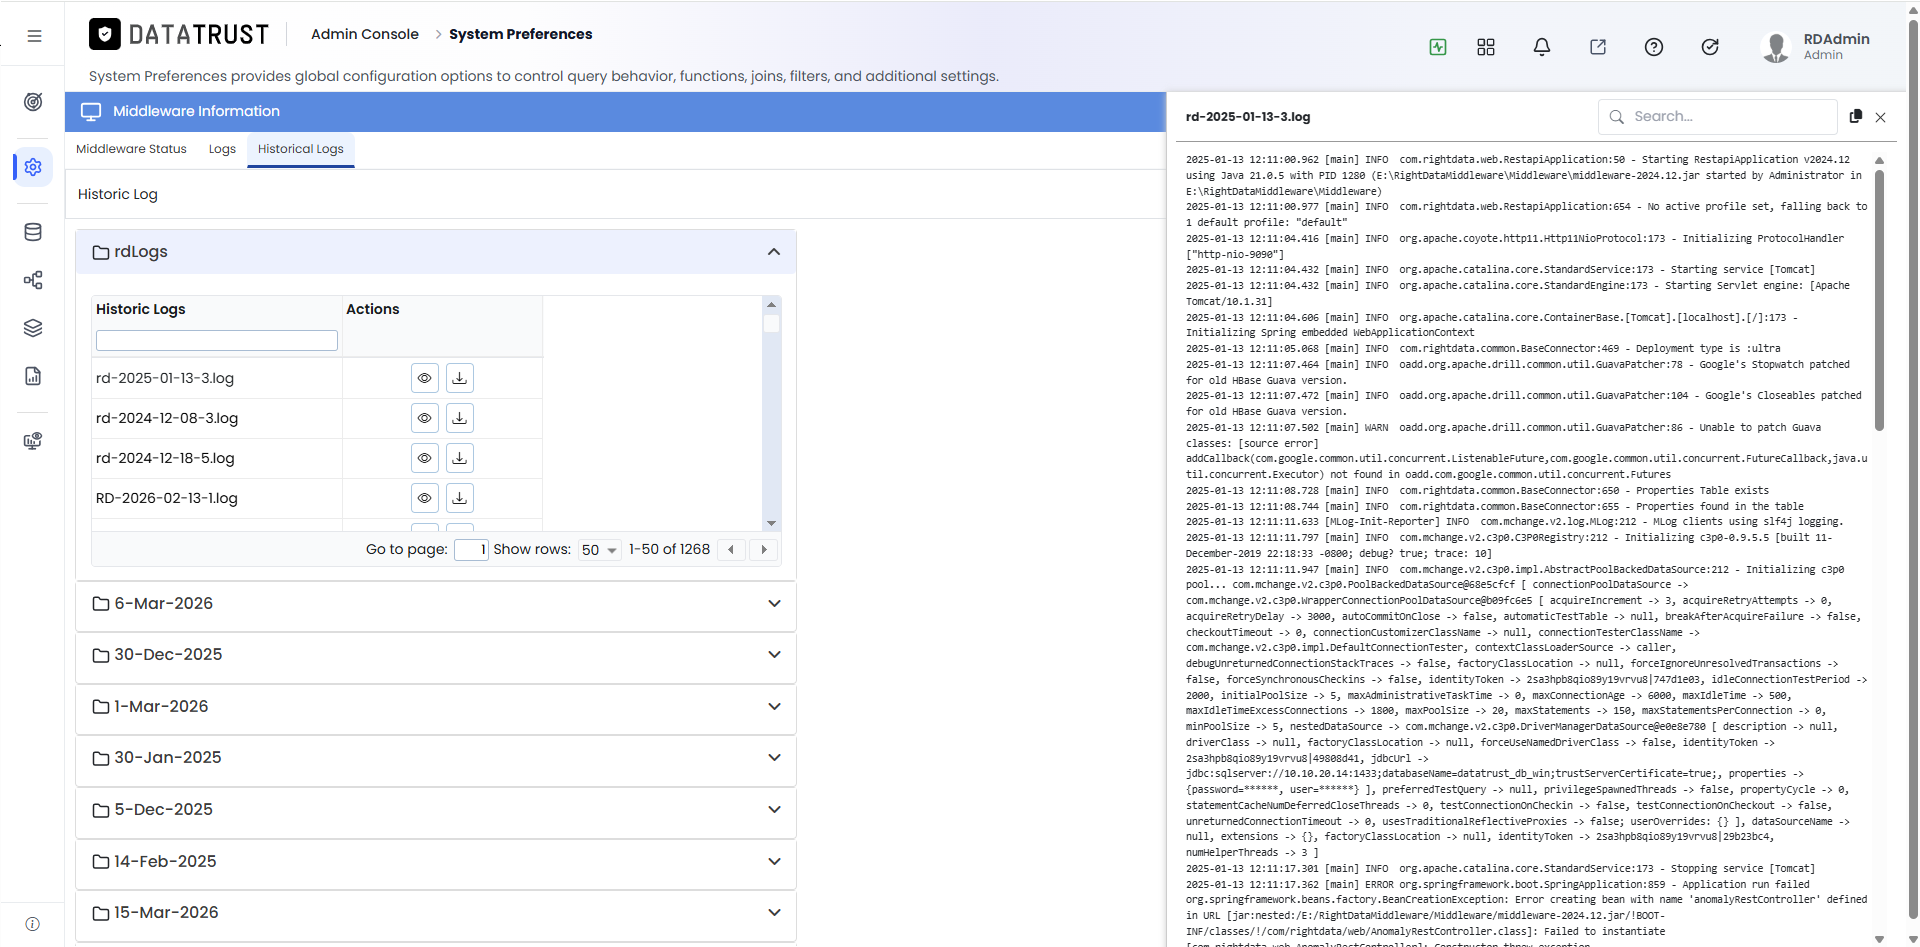Viewport: 1920px width, 947px height.
Task: Open the RDAdmin user avatar
Action: click(x=1776, y=47)
